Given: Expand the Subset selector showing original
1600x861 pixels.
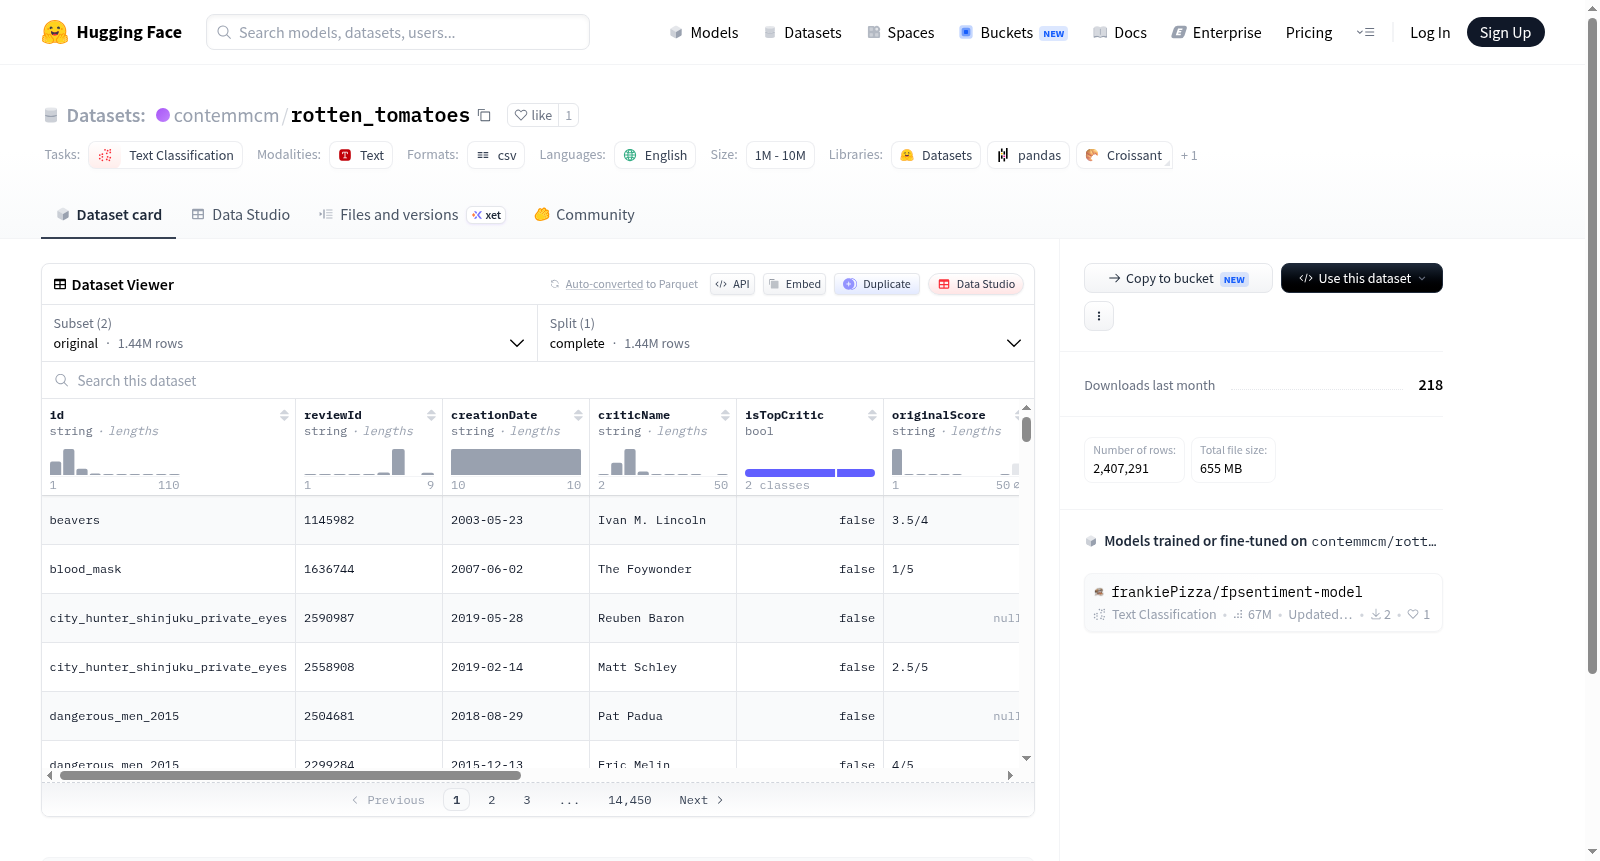Looking at the screenshot, I should click(290, 333).
